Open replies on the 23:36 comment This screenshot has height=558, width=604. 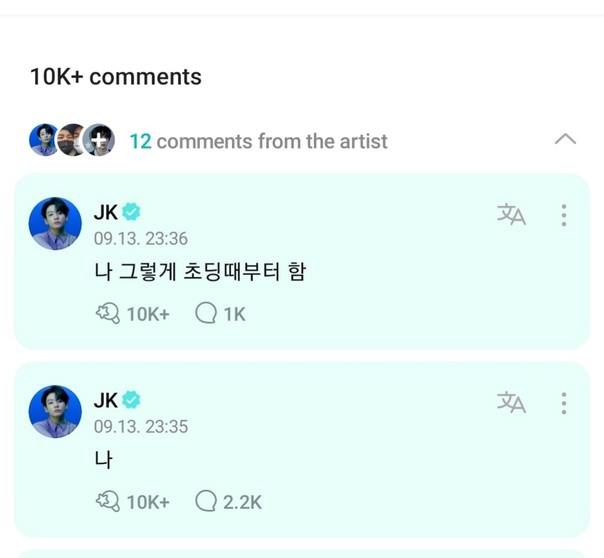(221, 314)
